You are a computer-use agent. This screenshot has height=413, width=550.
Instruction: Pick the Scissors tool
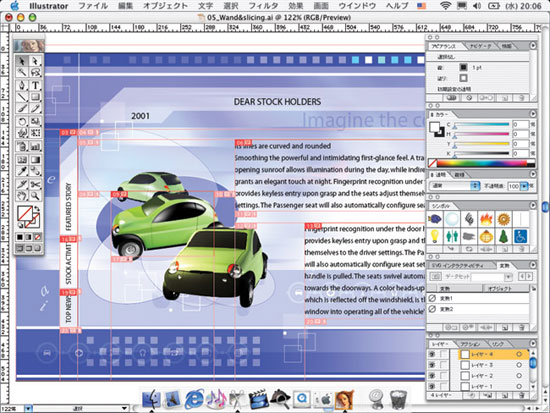35,184
